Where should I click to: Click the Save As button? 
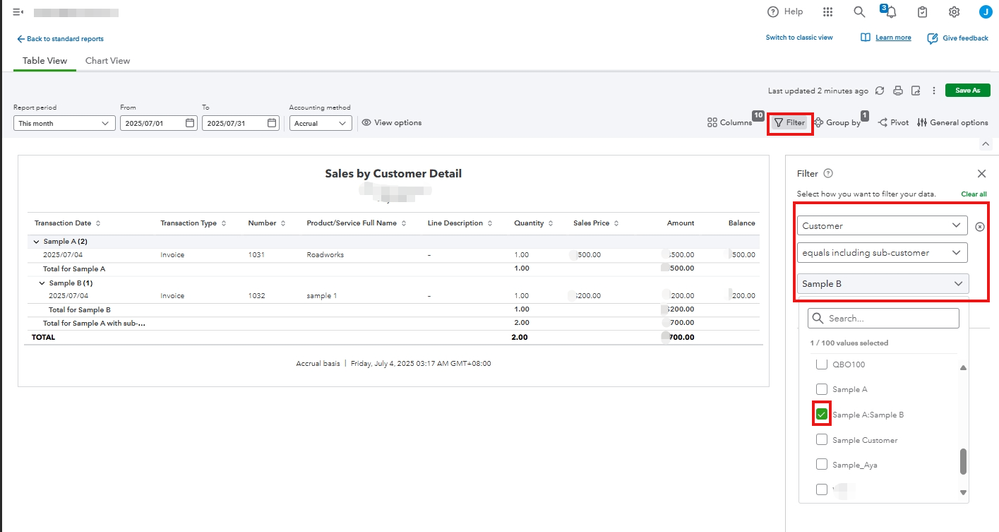(x=967, y=90)
